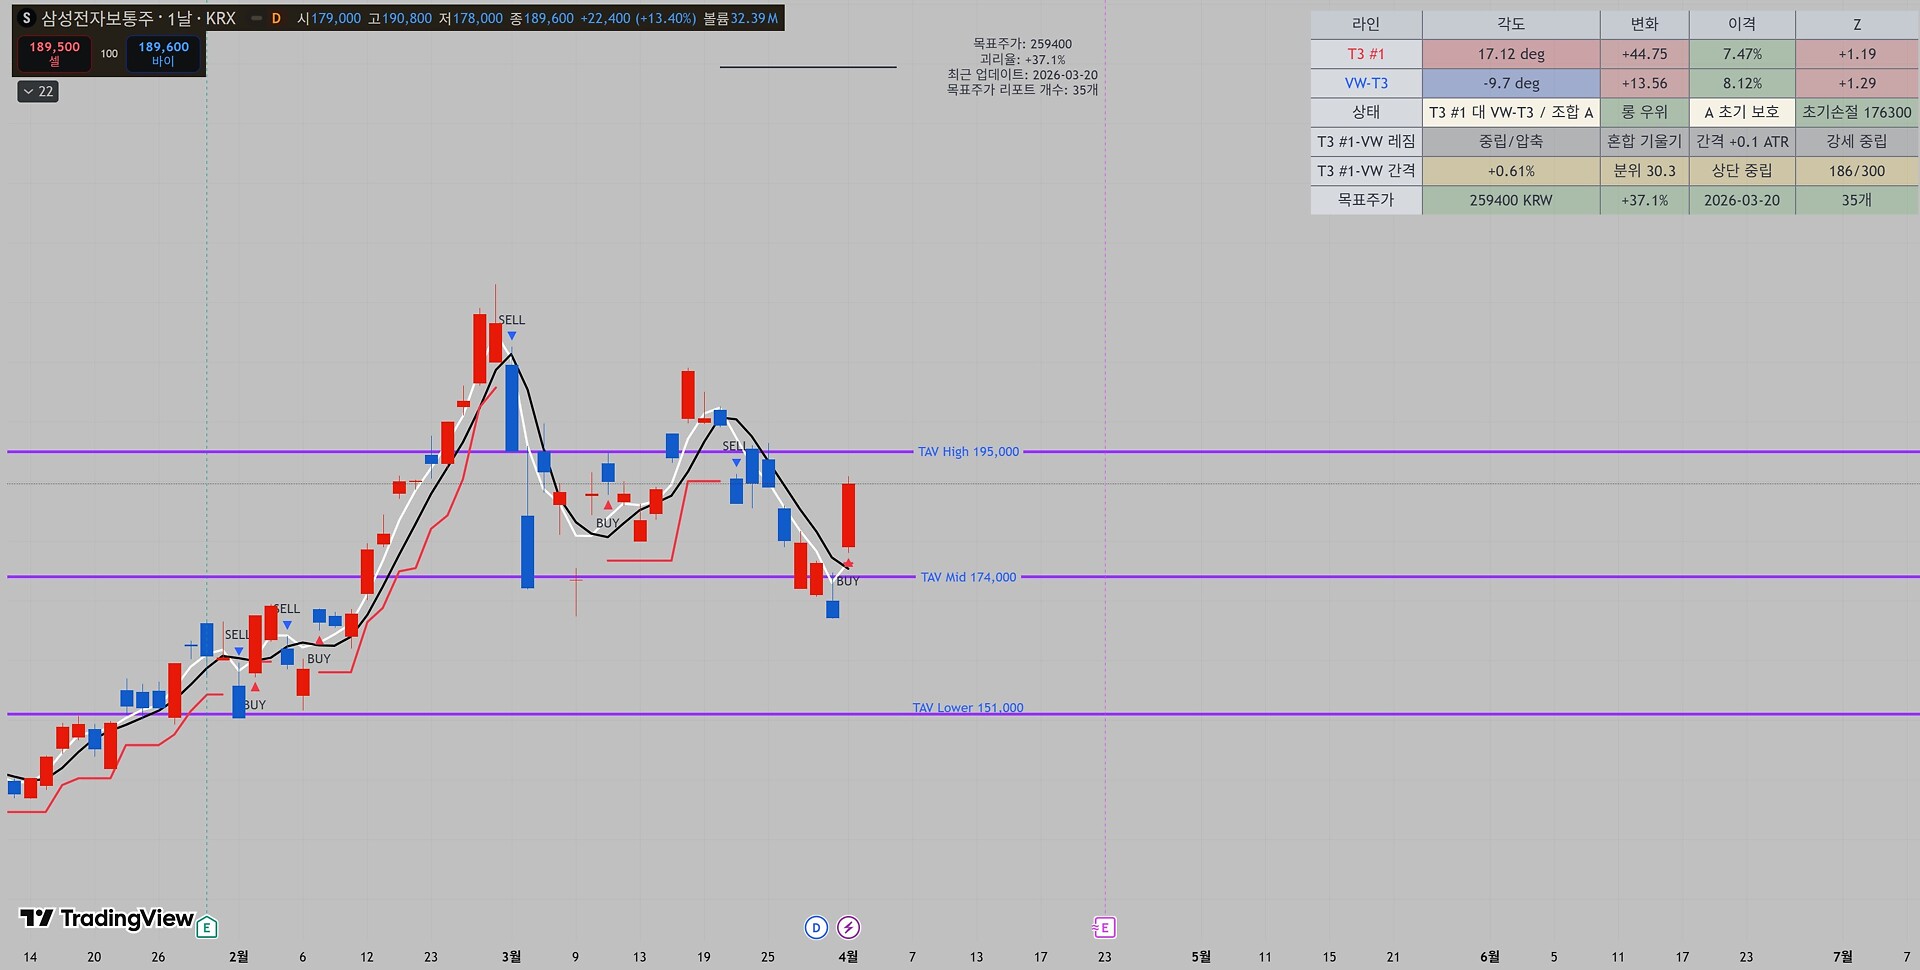1920x970 pixels.
Task: Click the -9.7 deg angle cell
Action: 1511,83
